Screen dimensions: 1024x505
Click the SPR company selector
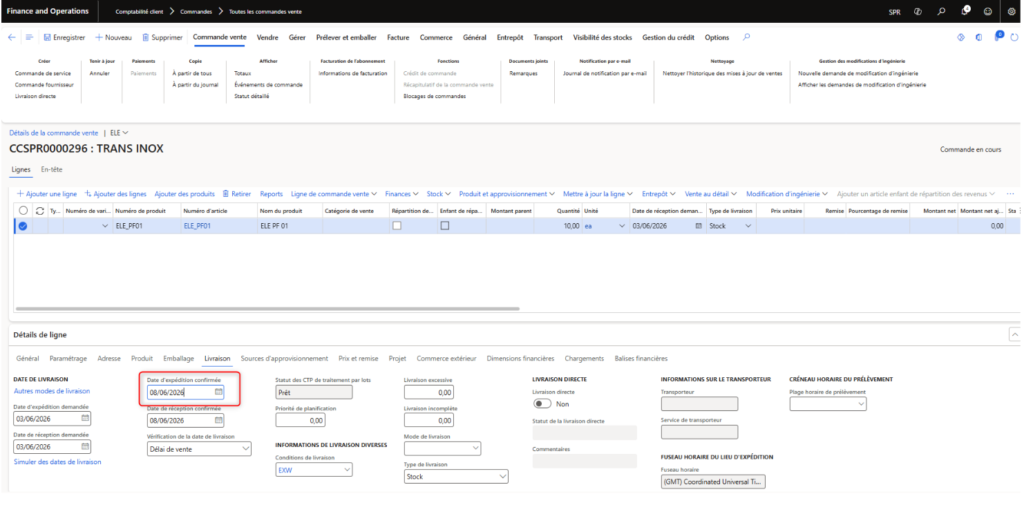click(893, 12)
